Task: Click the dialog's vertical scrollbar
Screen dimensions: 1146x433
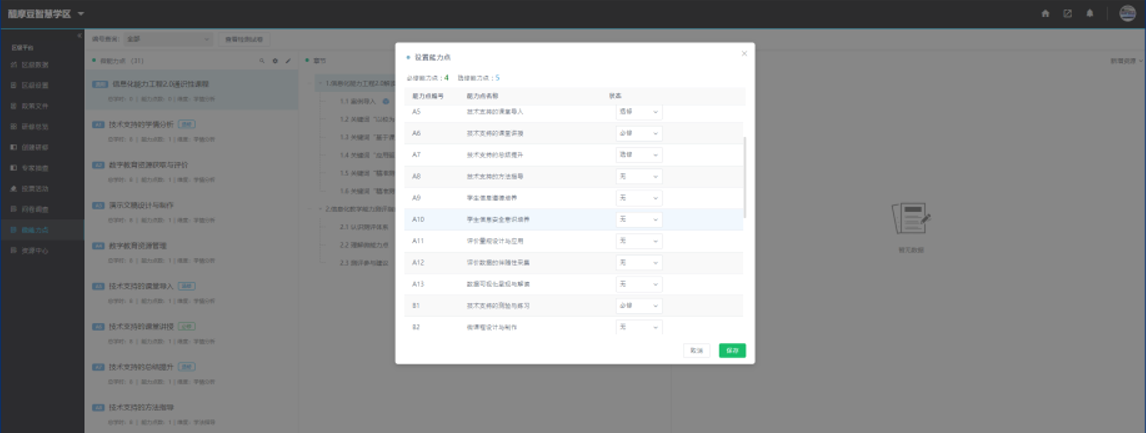Action: 746,175
